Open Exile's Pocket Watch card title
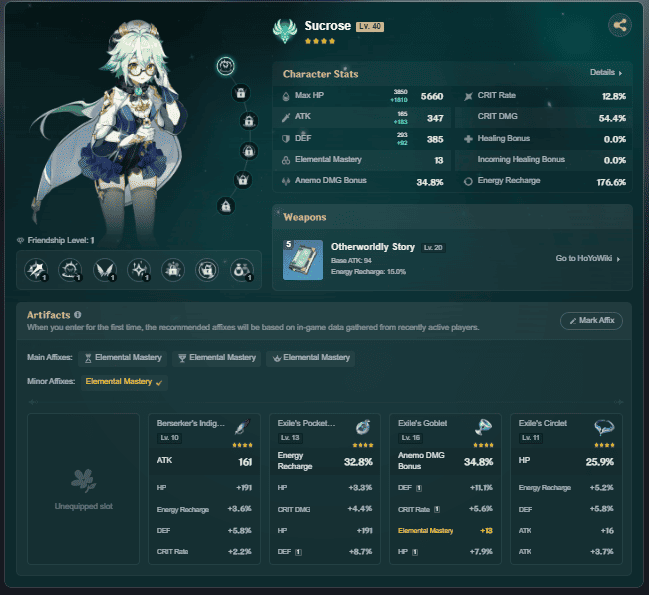649x595 pixels. coord(306,423)
